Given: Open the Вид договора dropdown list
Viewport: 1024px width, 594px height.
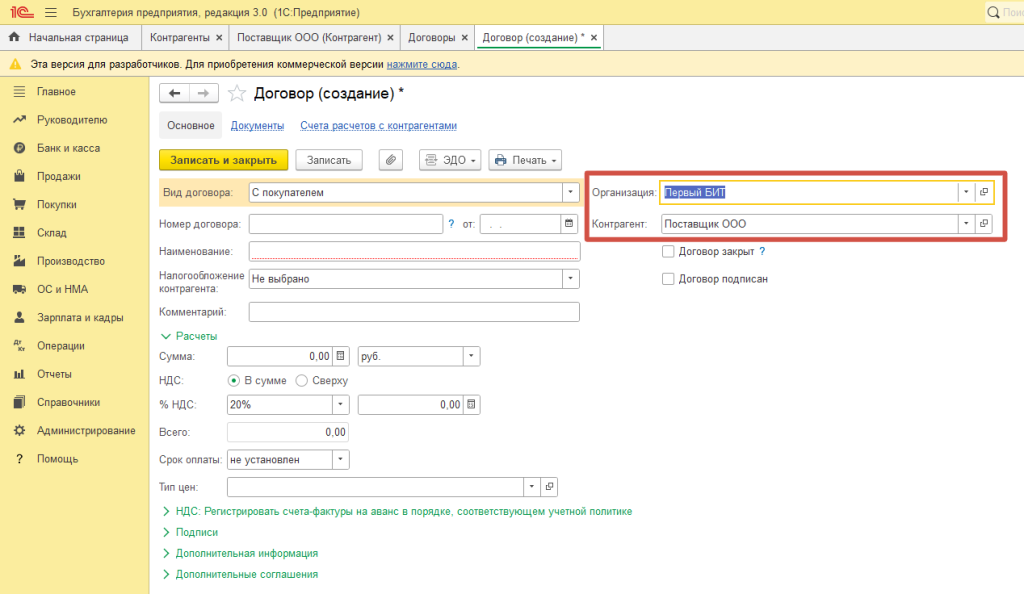Looking at the screenshot, I should [570, 192].
